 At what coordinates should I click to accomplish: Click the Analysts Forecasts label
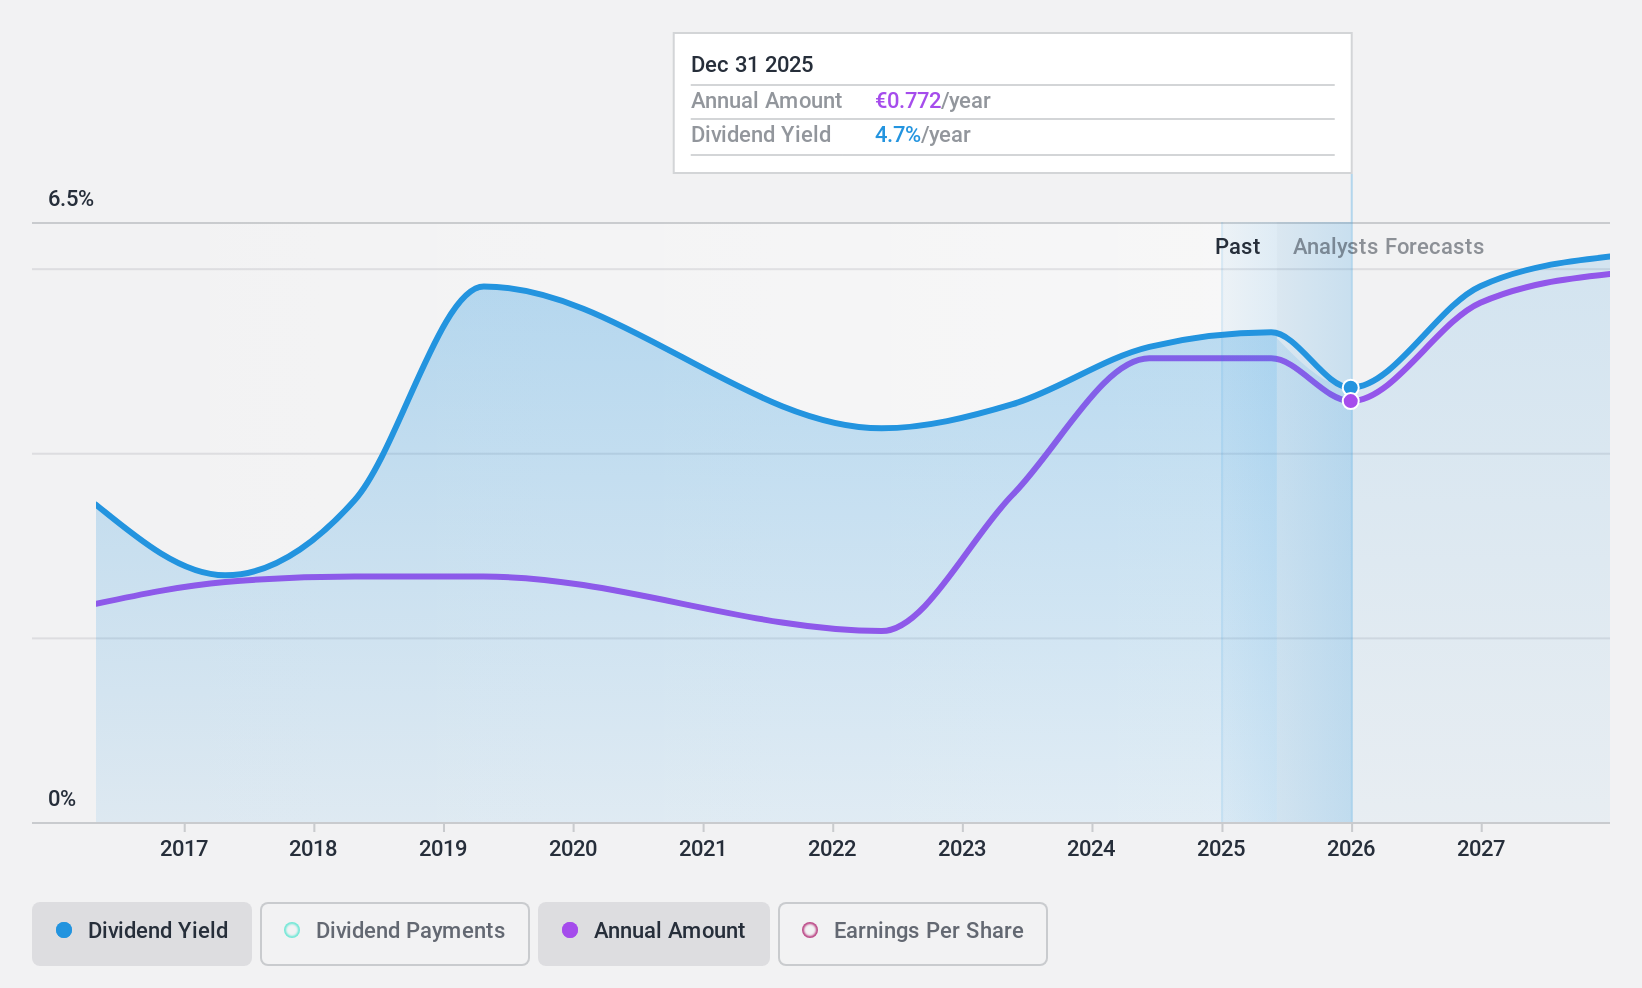(x=1388, y=247)
